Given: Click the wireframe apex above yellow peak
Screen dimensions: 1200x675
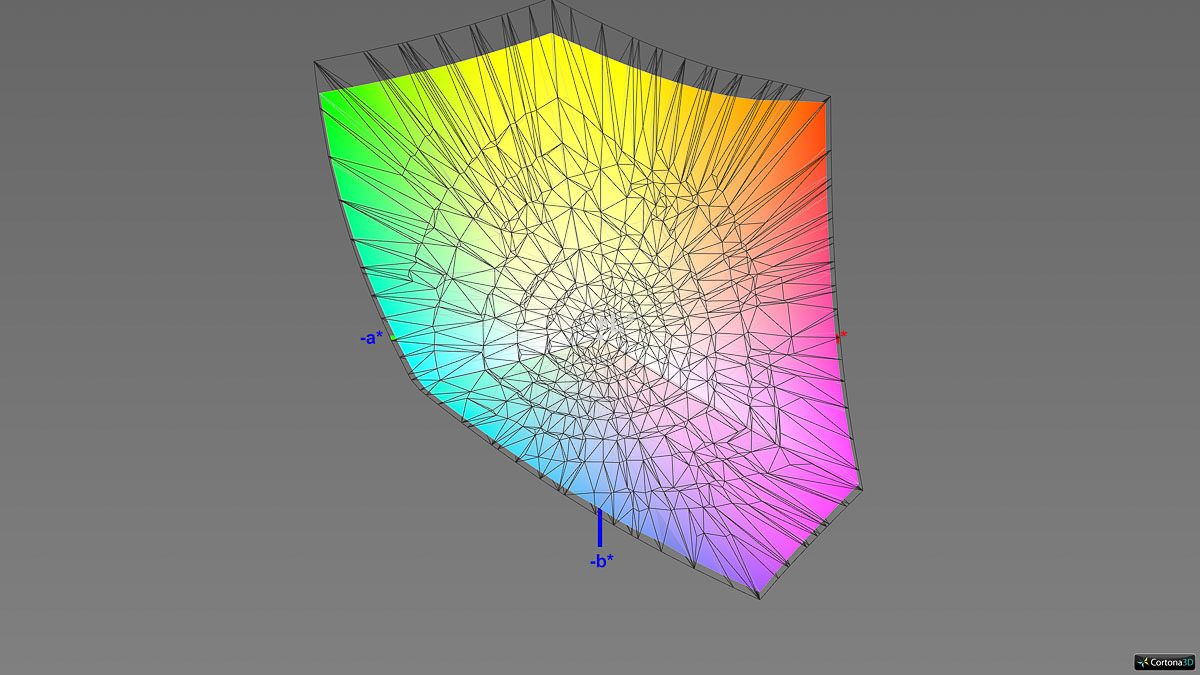Looking at the screenshot, I should 550,3.
